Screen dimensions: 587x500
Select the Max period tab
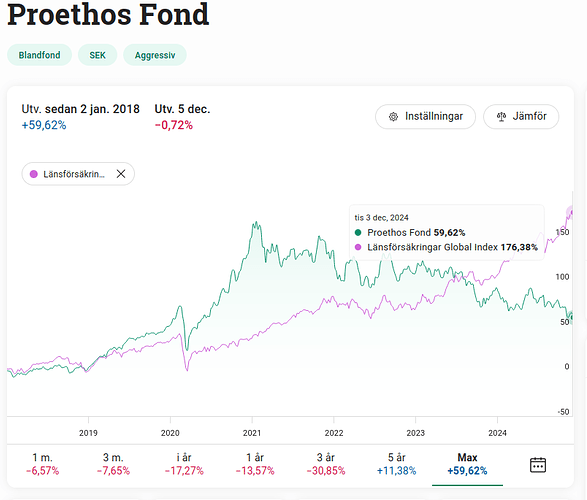pos(467,464)
